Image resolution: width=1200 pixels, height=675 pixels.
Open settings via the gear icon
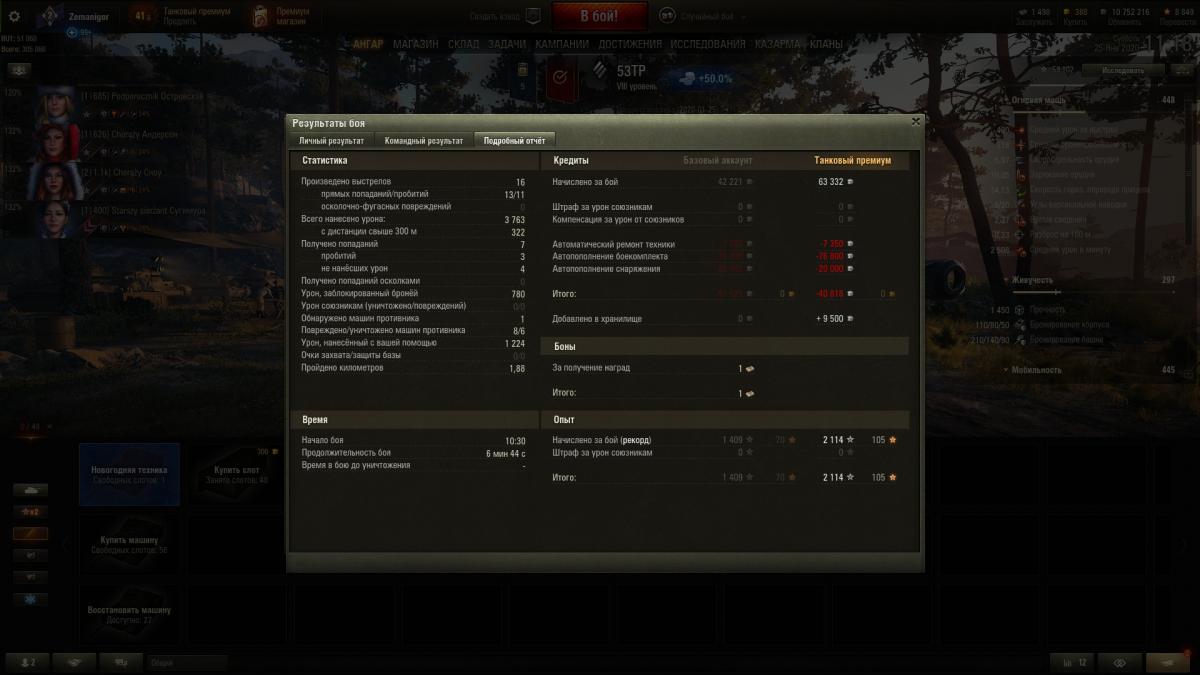point(14,16)
